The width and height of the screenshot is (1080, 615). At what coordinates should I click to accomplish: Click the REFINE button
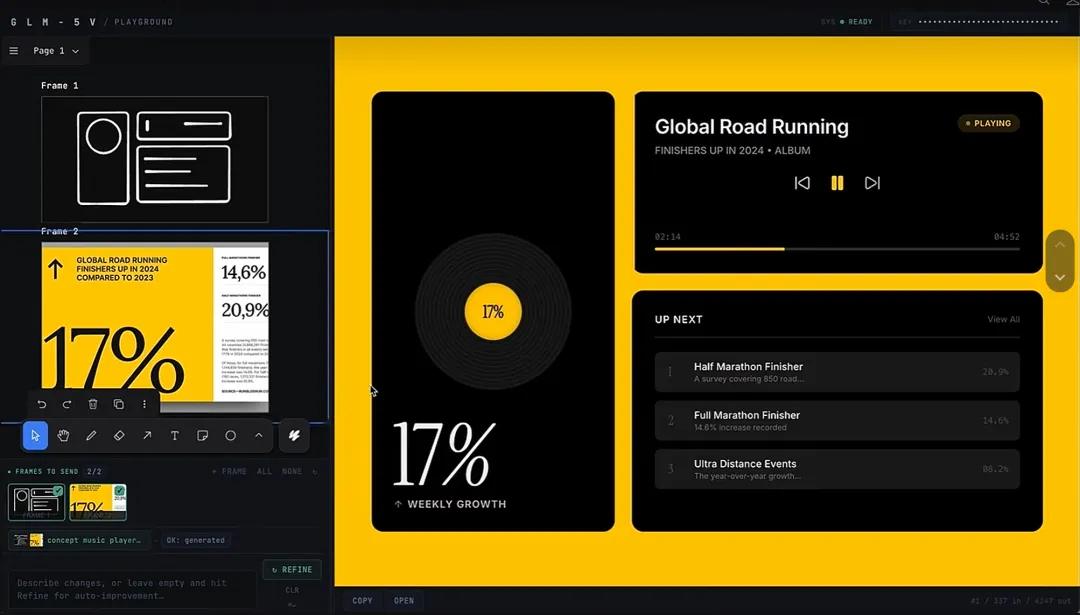(292, 570)
